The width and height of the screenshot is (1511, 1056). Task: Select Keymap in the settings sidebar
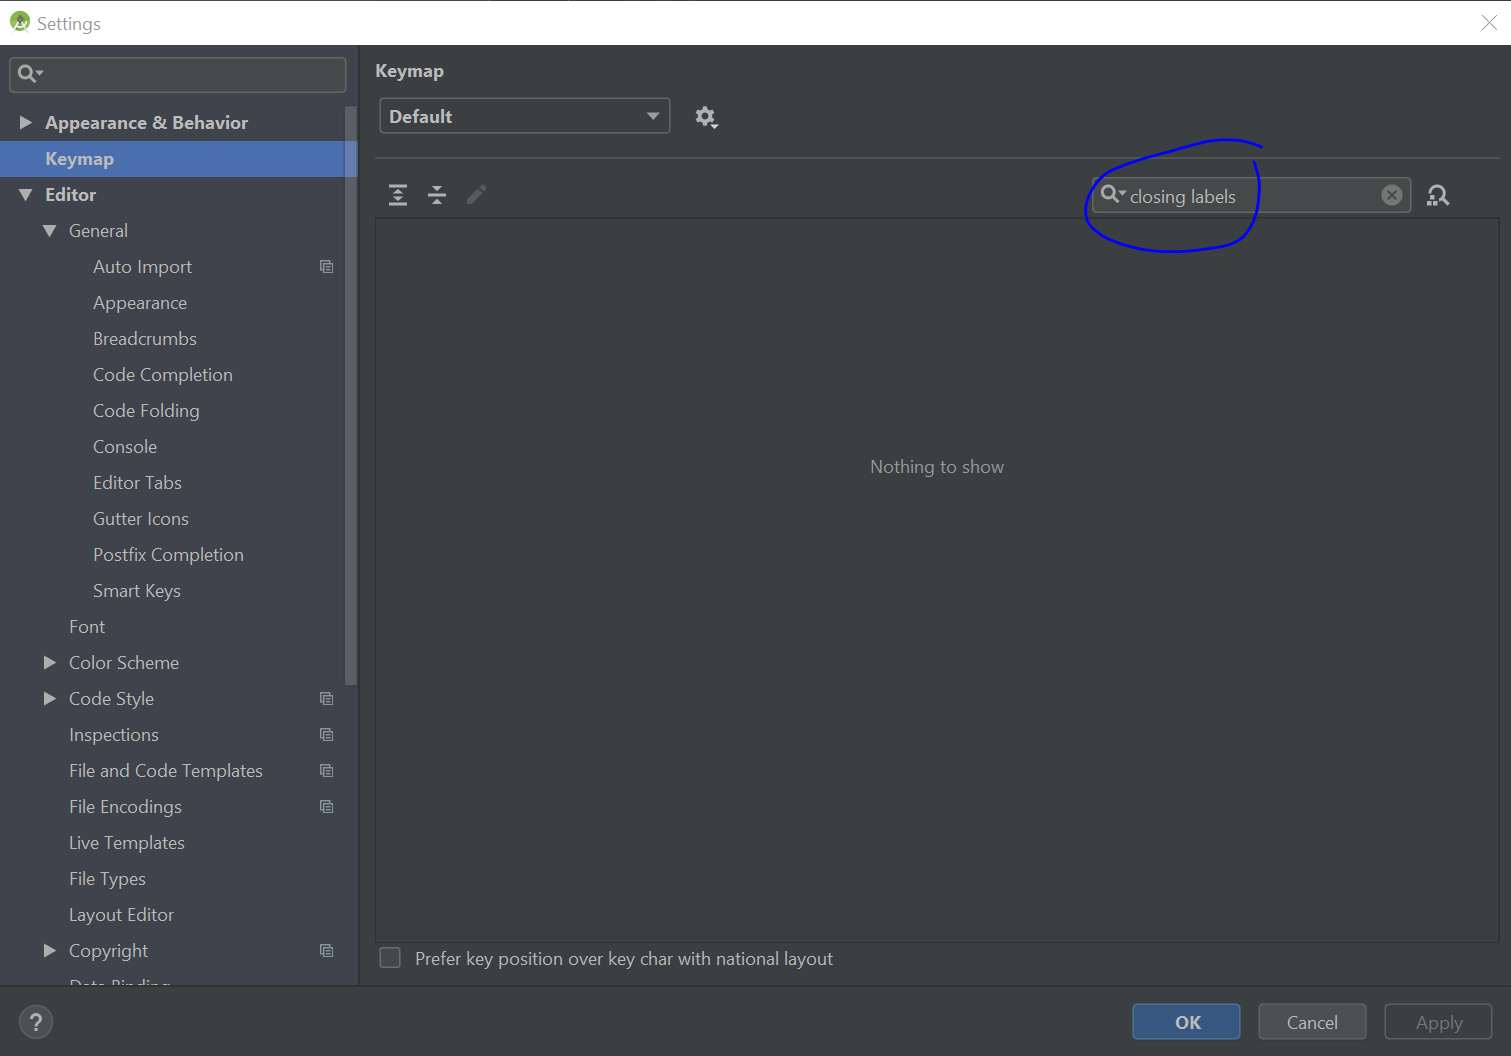click(79, 158)
